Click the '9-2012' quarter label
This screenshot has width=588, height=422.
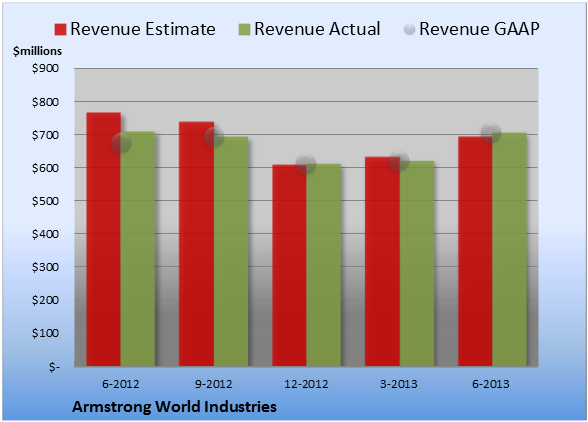pos(214,384)
